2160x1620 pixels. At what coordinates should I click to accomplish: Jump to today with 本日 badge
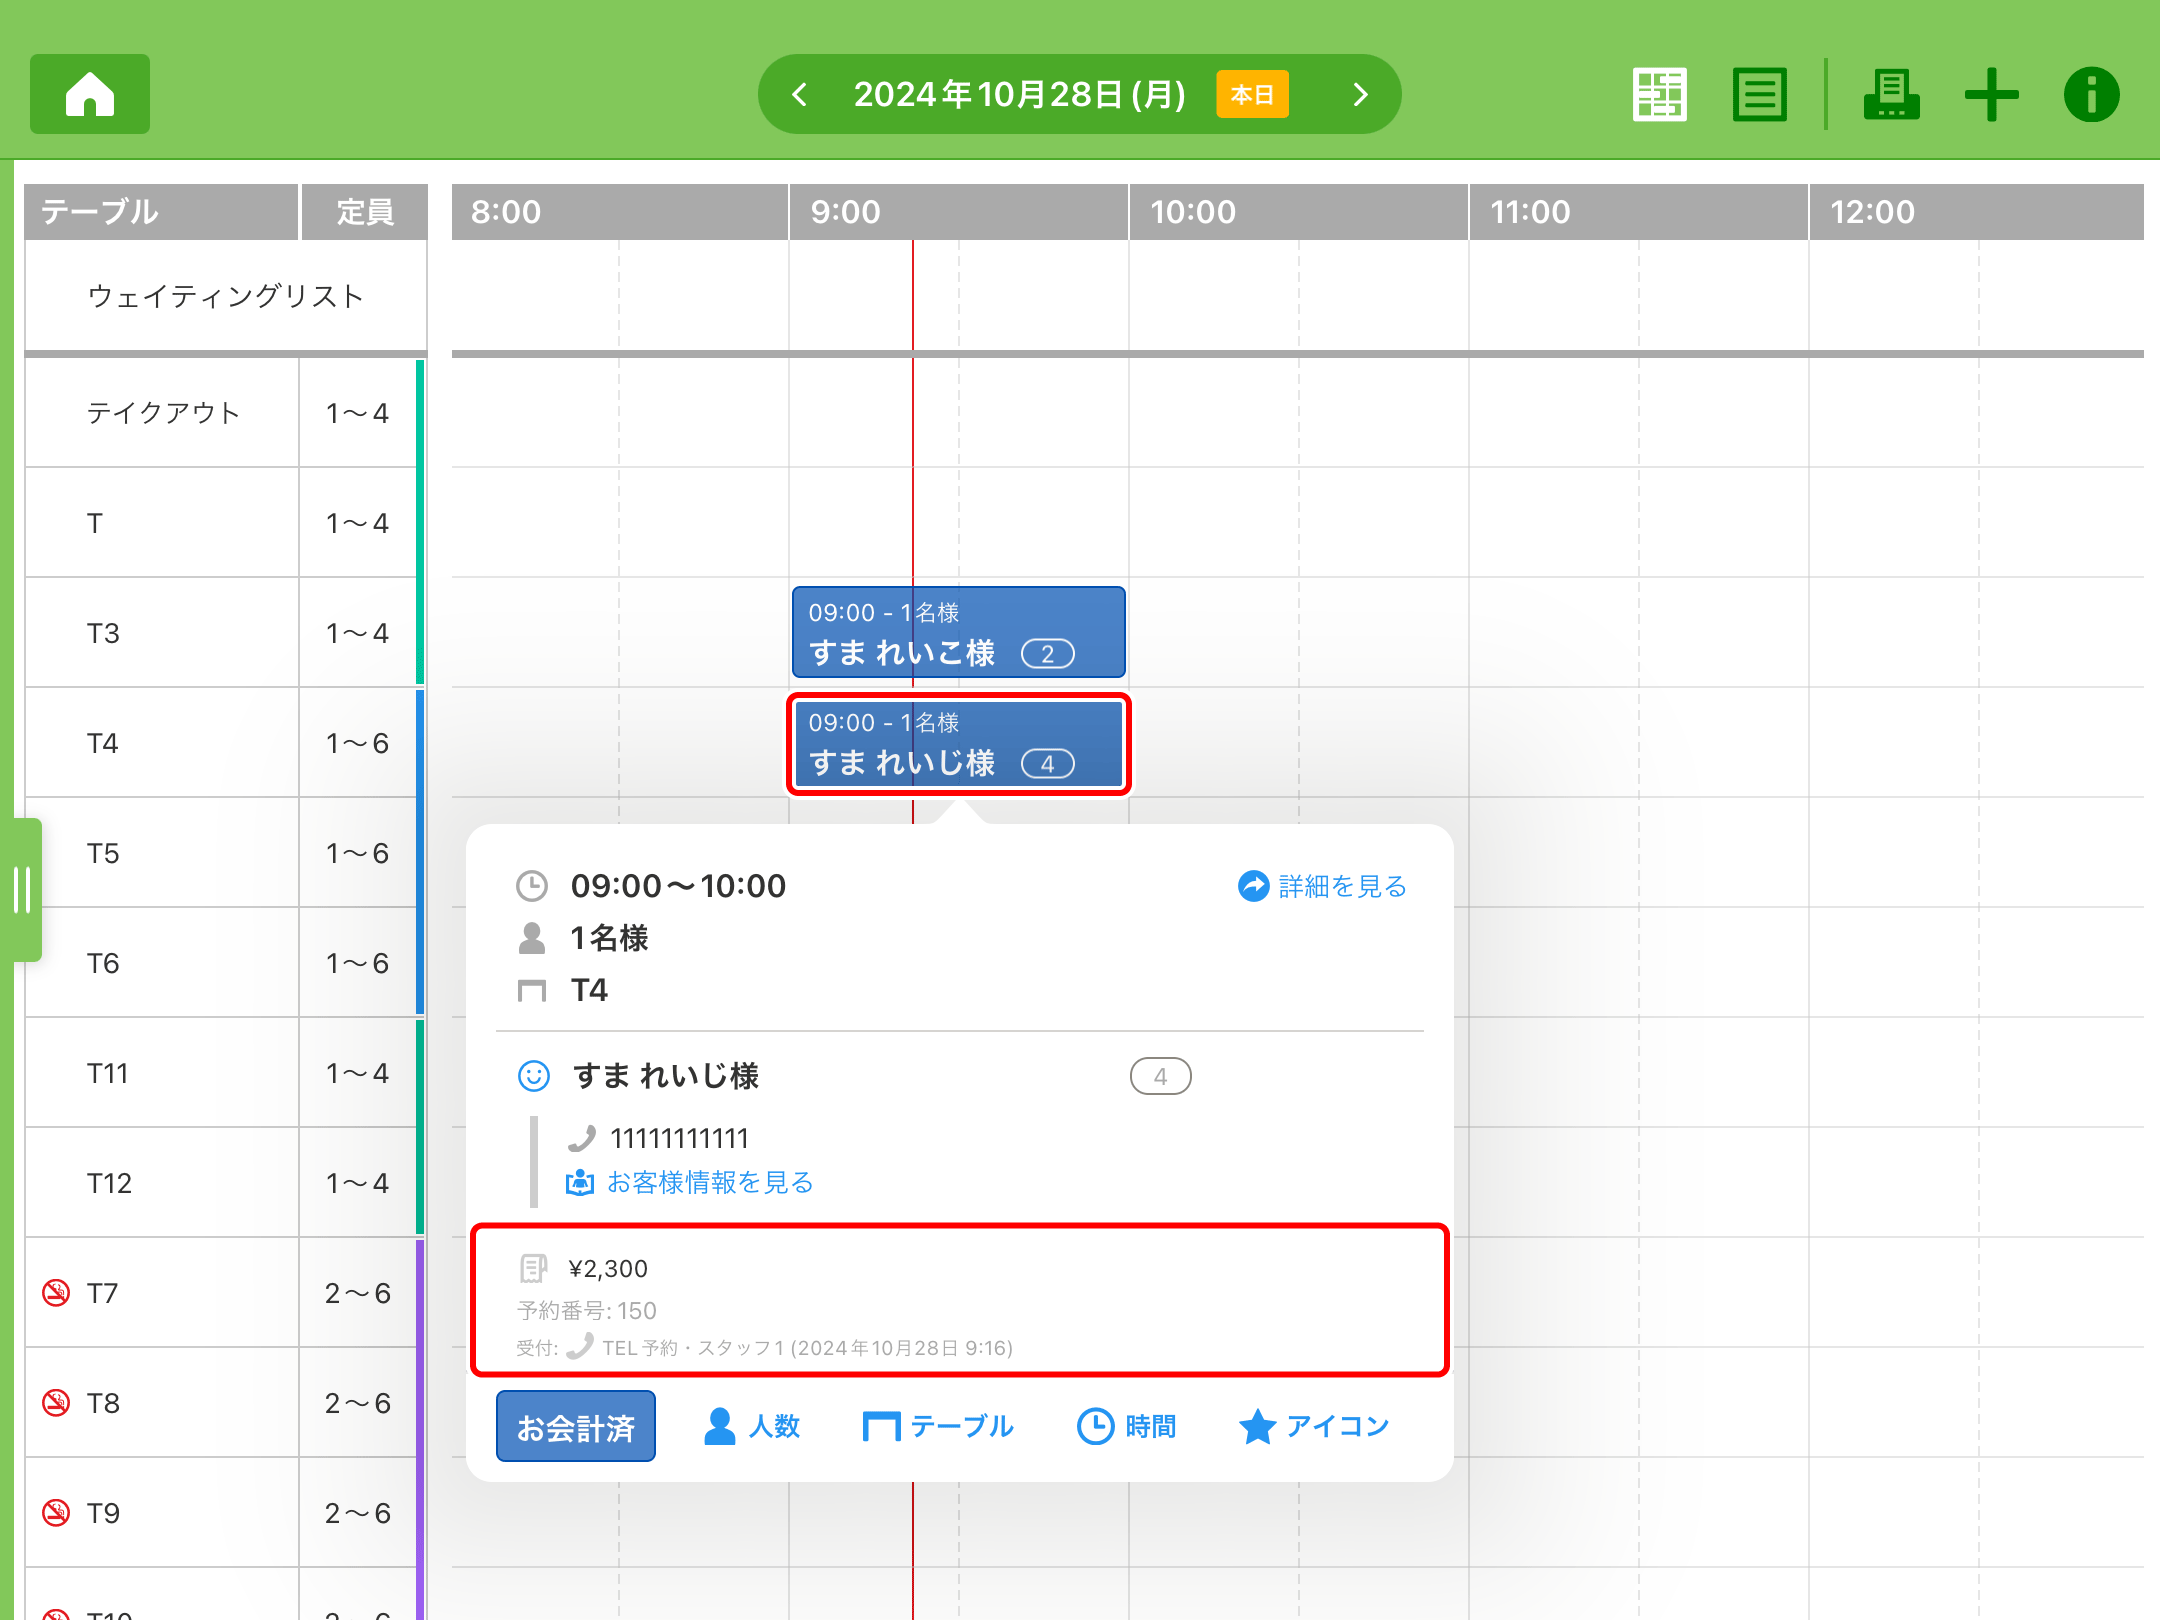tap(1252, 95)
